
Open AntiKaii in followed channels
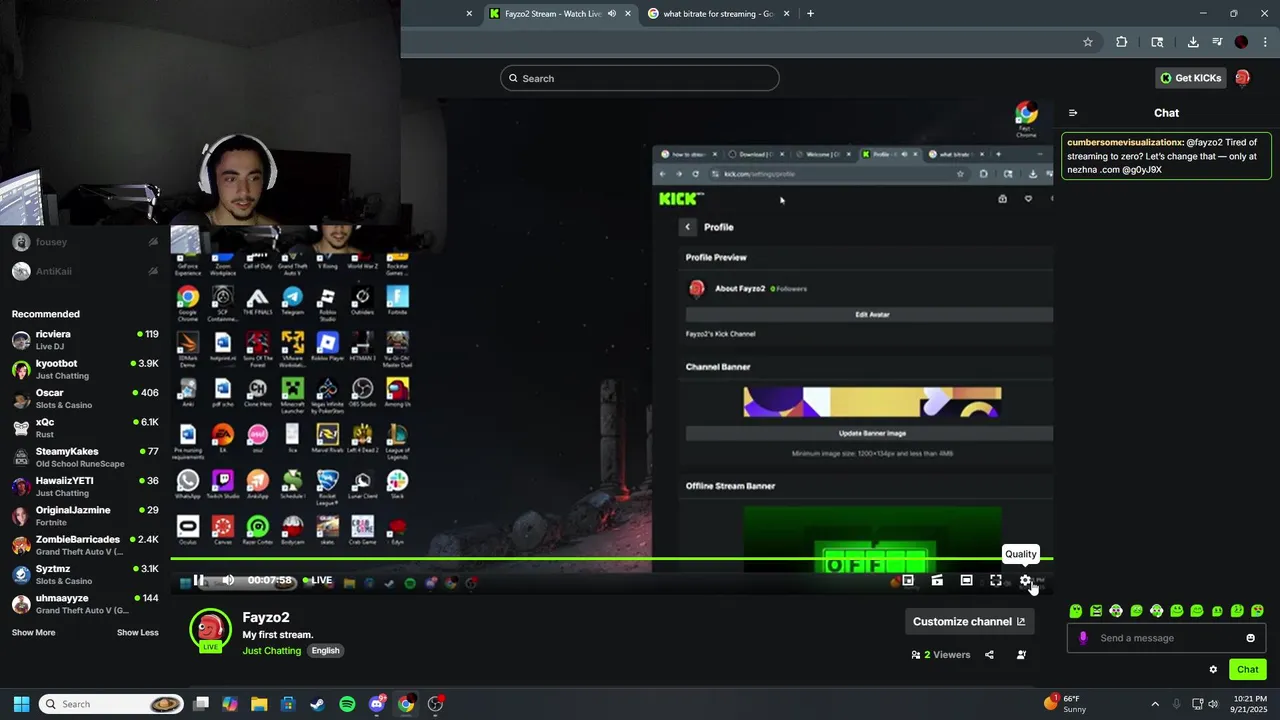click(85, 271)
